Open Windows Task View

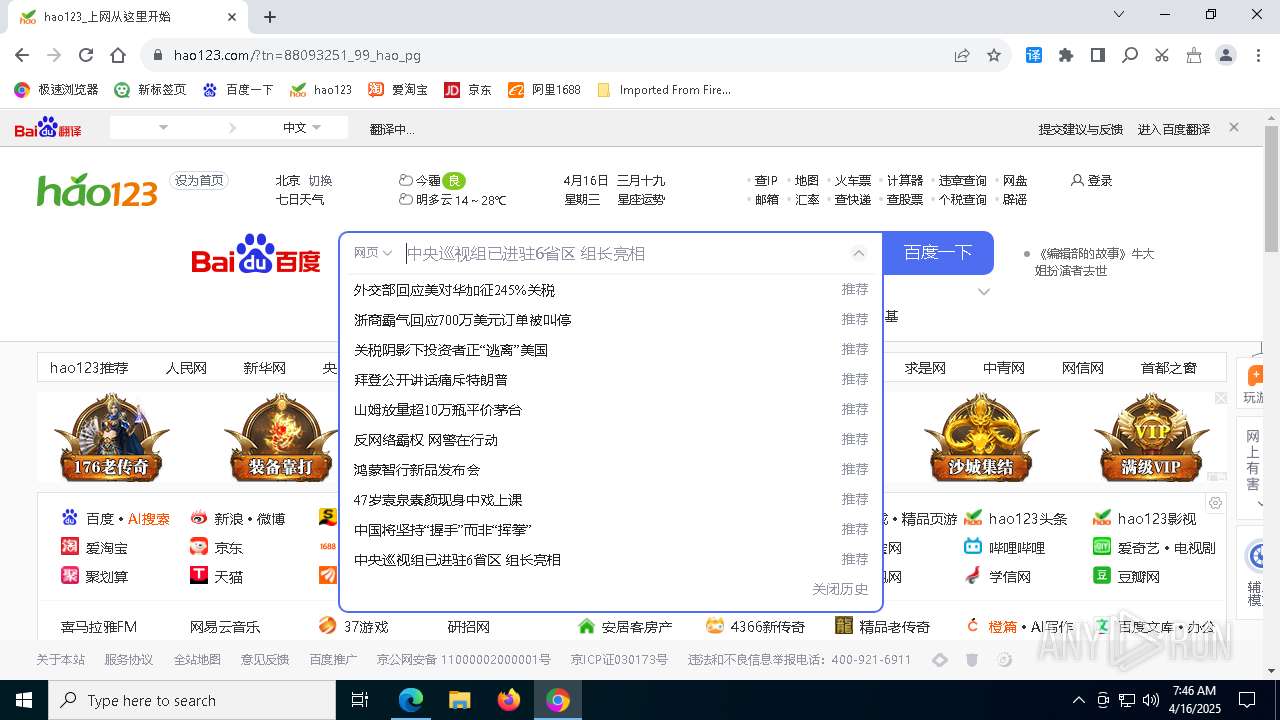(360, 700)
